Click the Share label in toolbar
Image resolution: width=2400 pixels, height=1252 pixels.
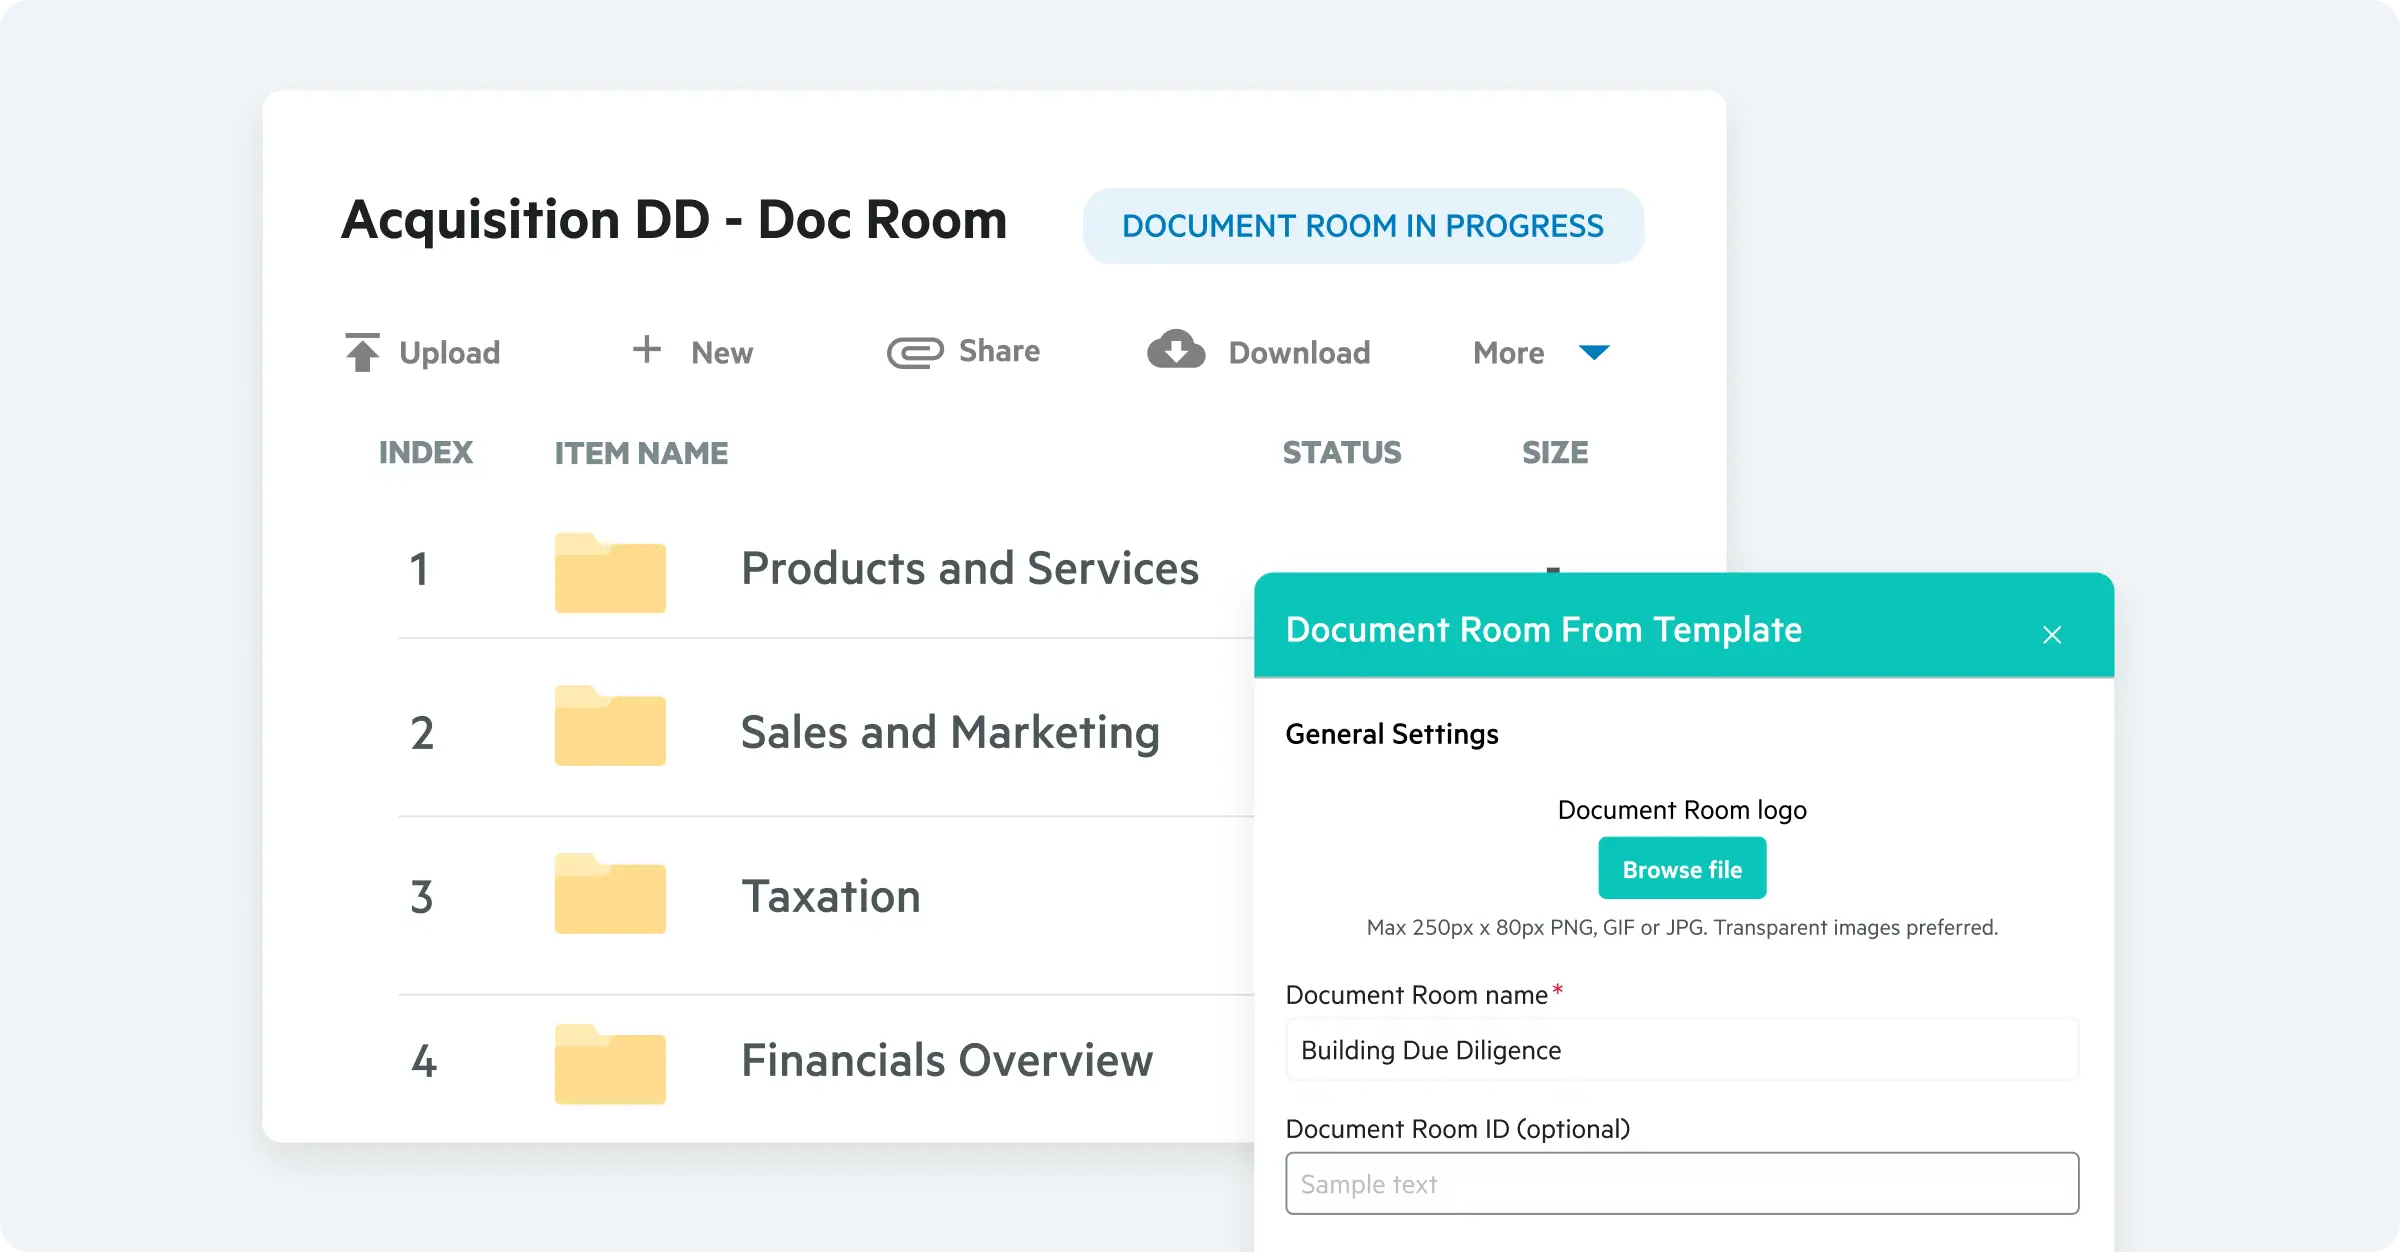tap(999, 351)
